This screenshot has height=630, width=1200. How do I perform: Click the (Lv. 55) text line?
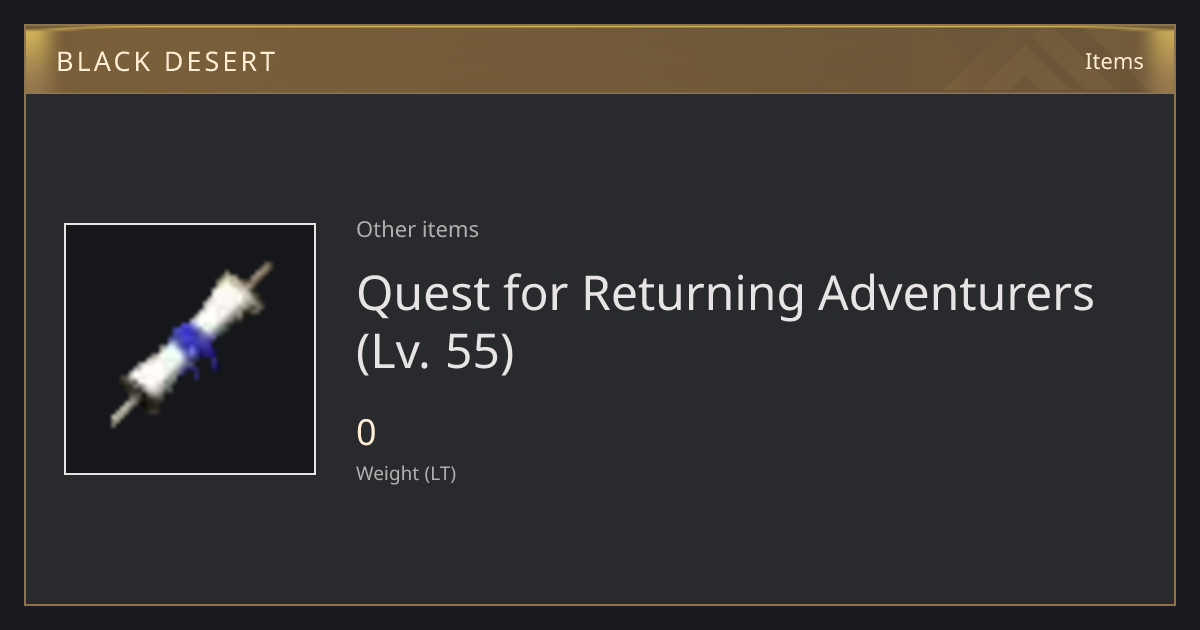pos(435,352)
